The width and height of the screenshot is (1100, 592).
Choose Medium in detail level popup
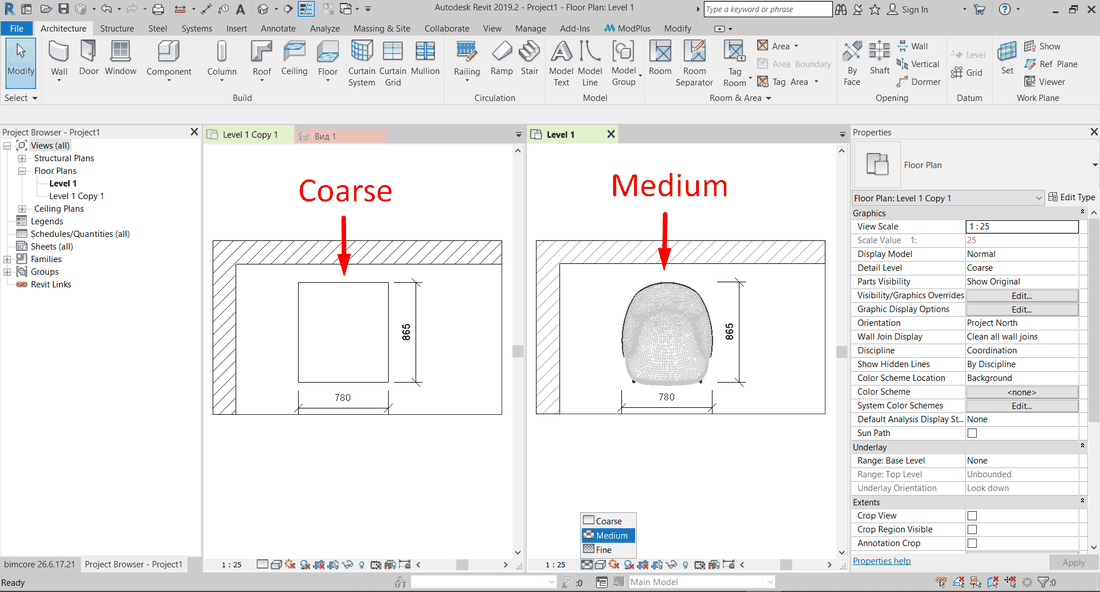coord(608,535)
